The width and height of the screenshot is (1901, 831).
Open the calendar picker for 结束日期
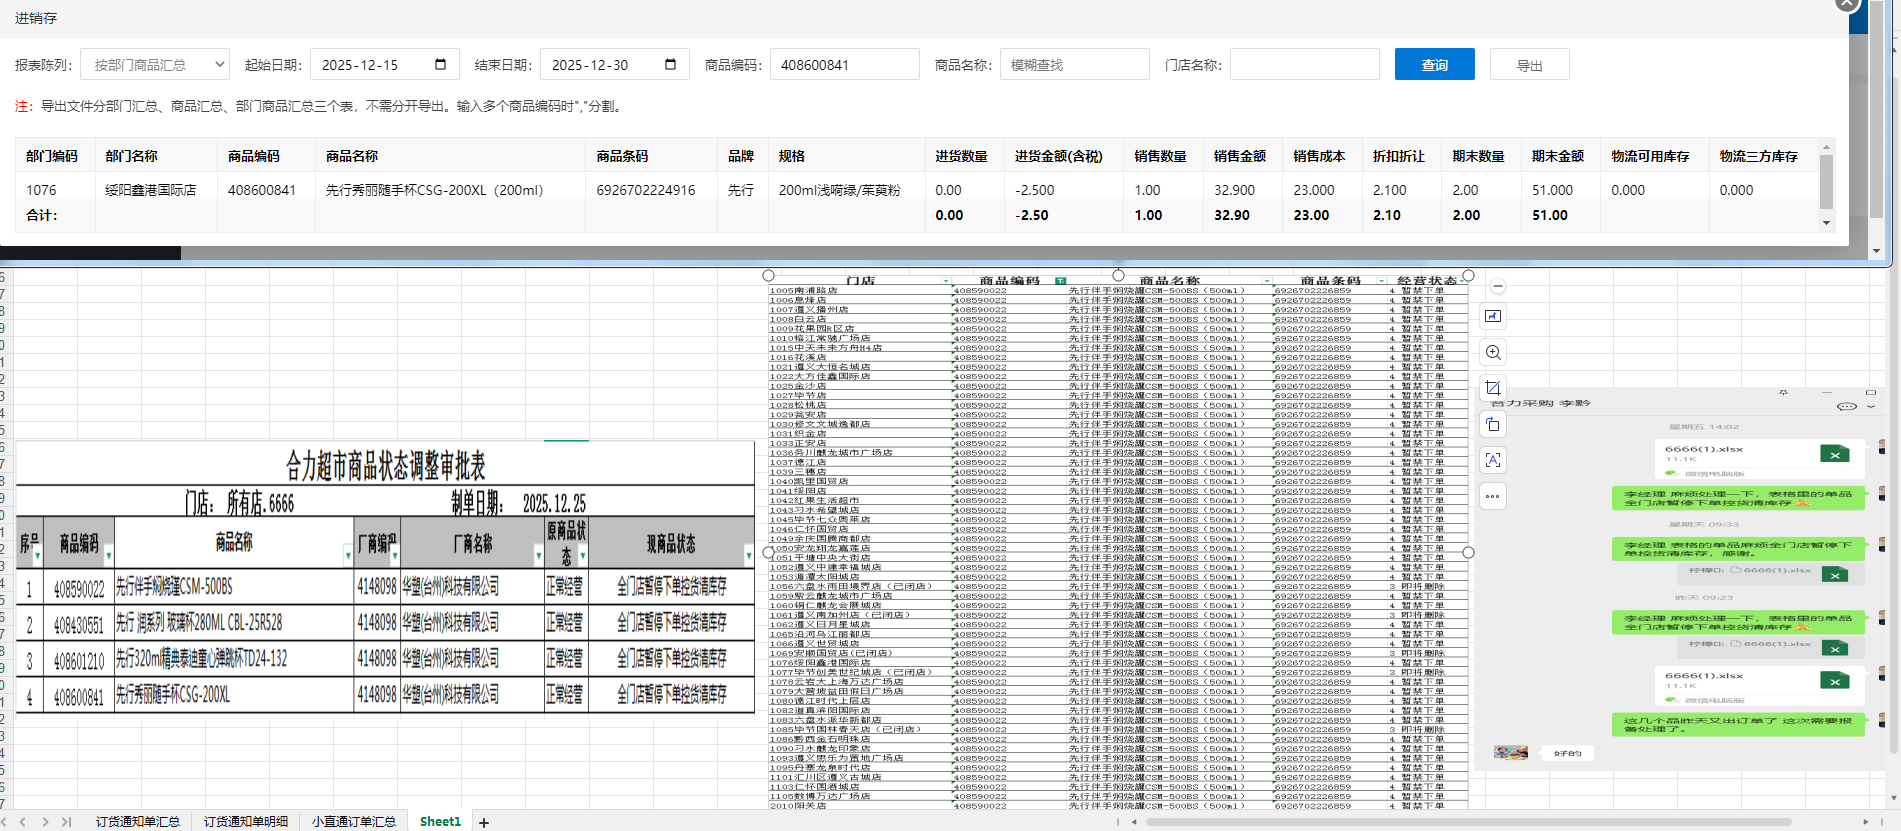(x=670, y=65)
